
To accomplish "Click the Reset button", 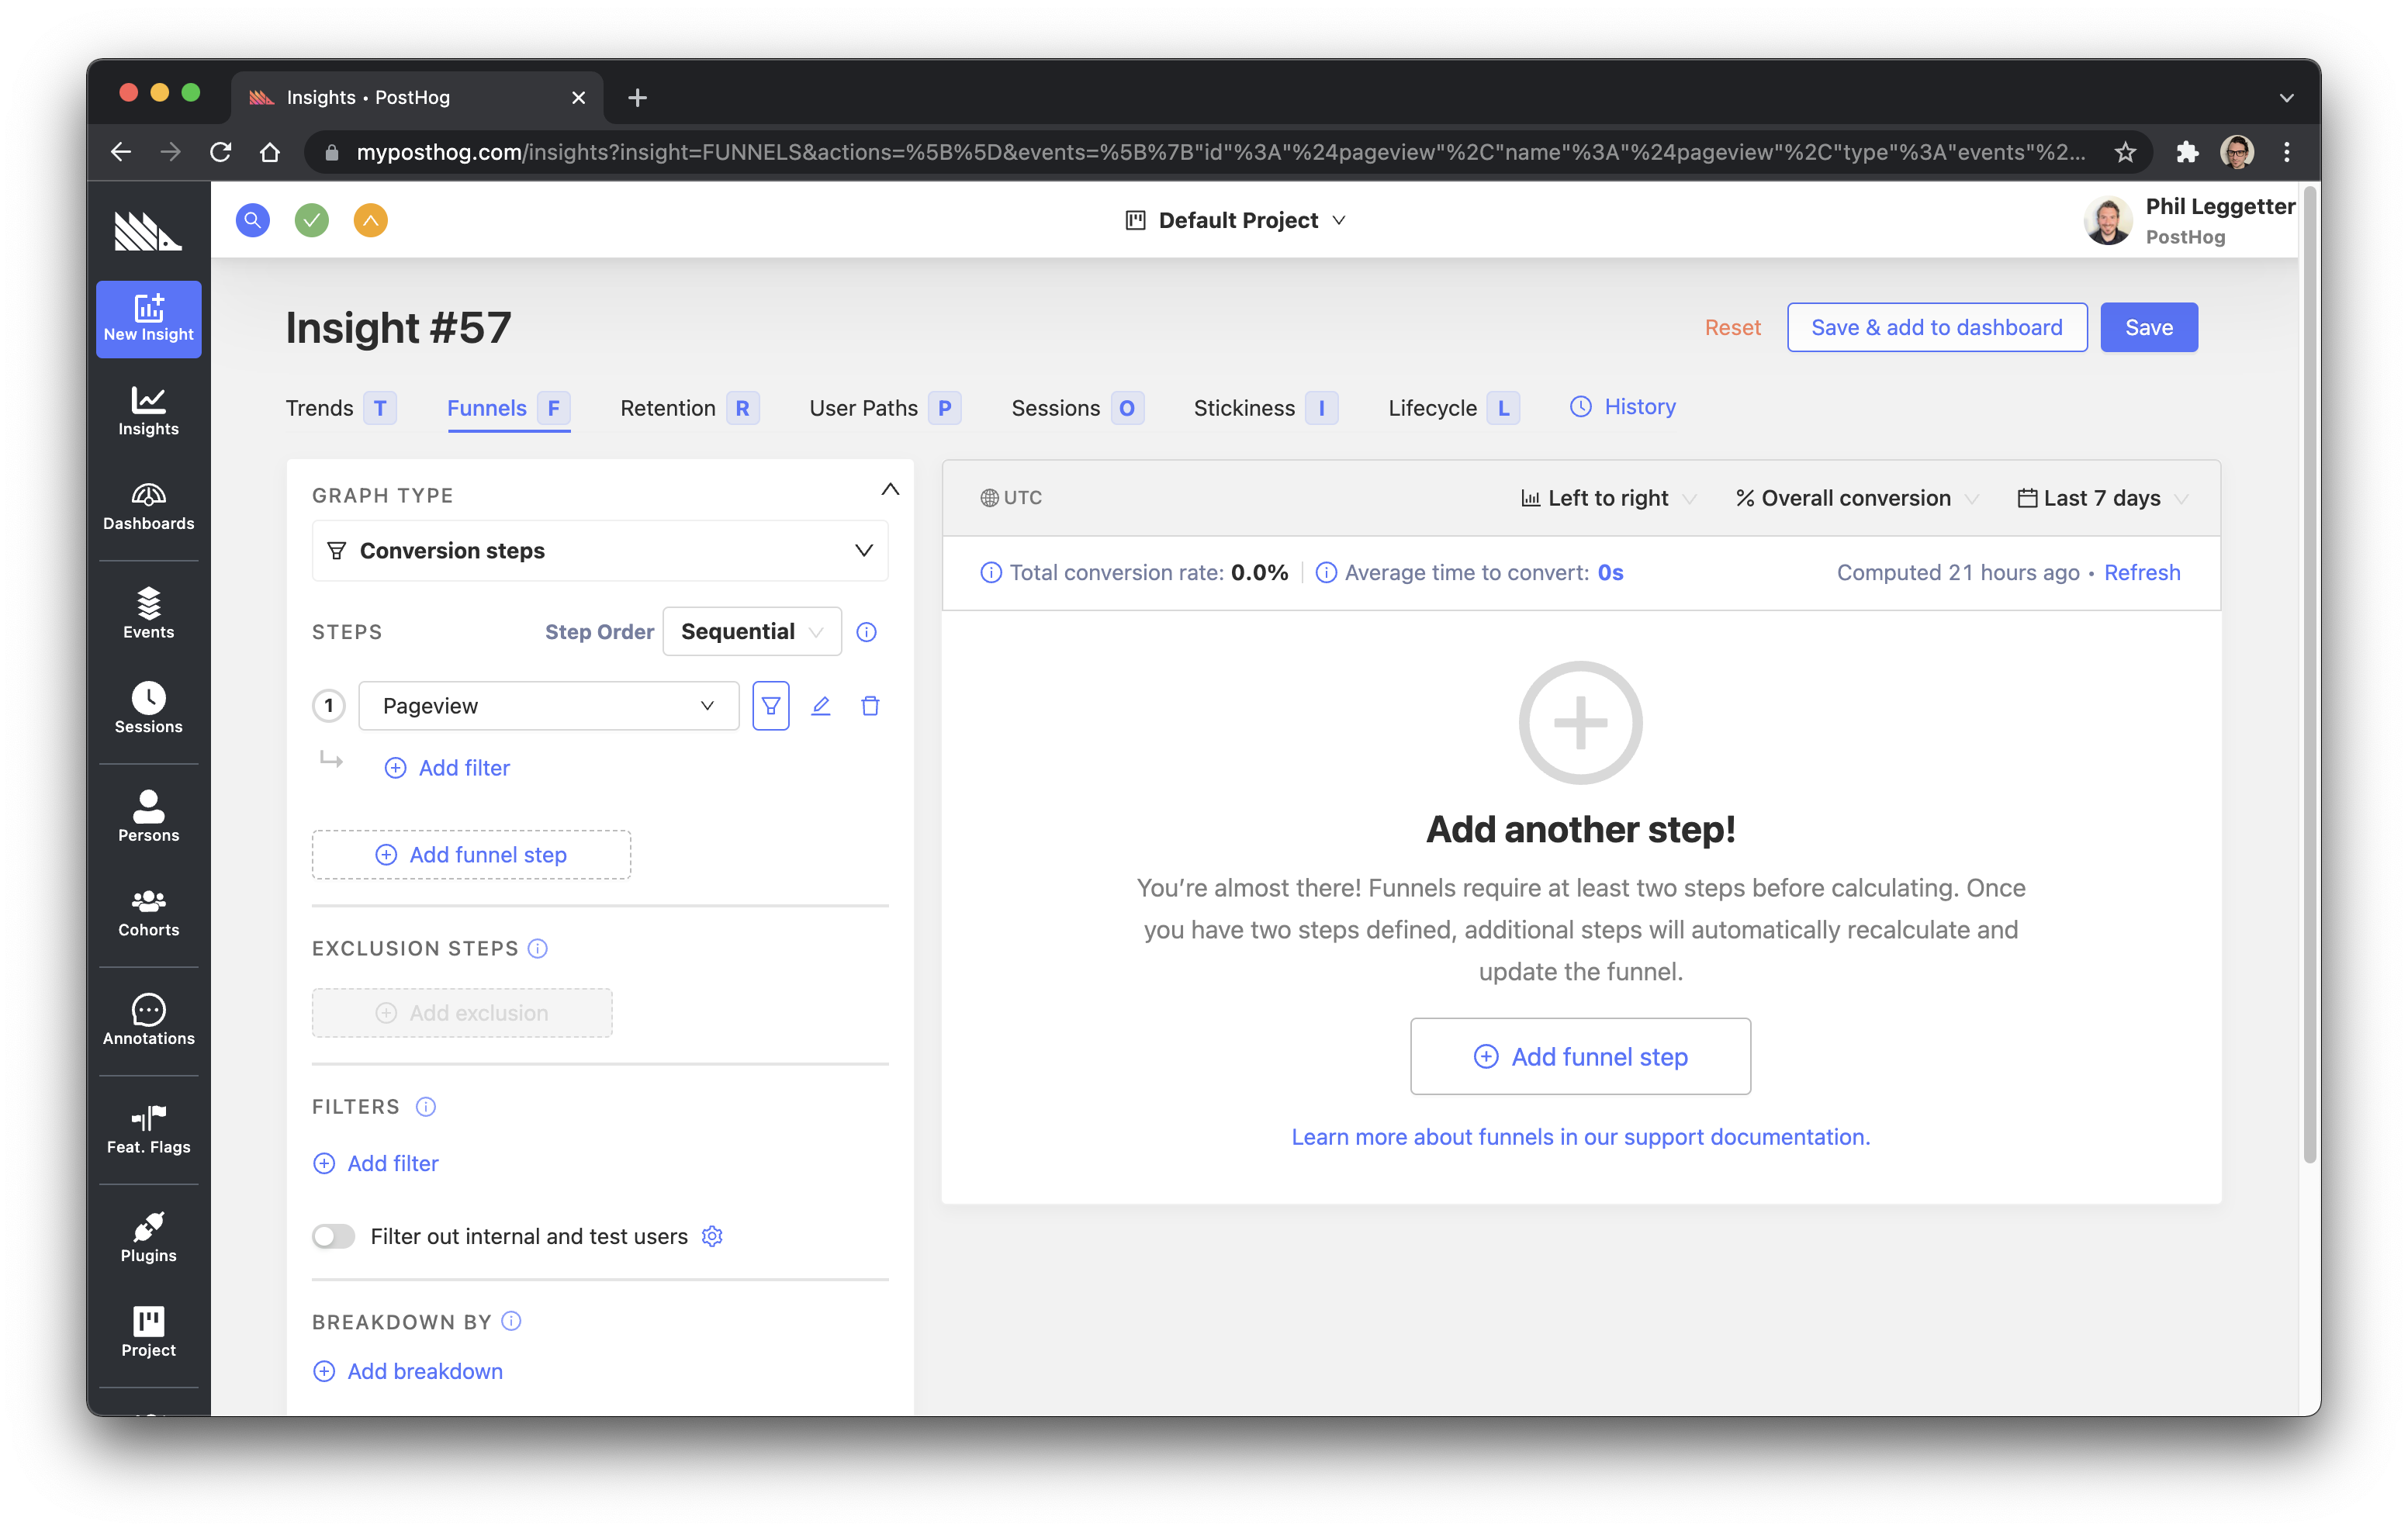I will [x=1732, y=327].
